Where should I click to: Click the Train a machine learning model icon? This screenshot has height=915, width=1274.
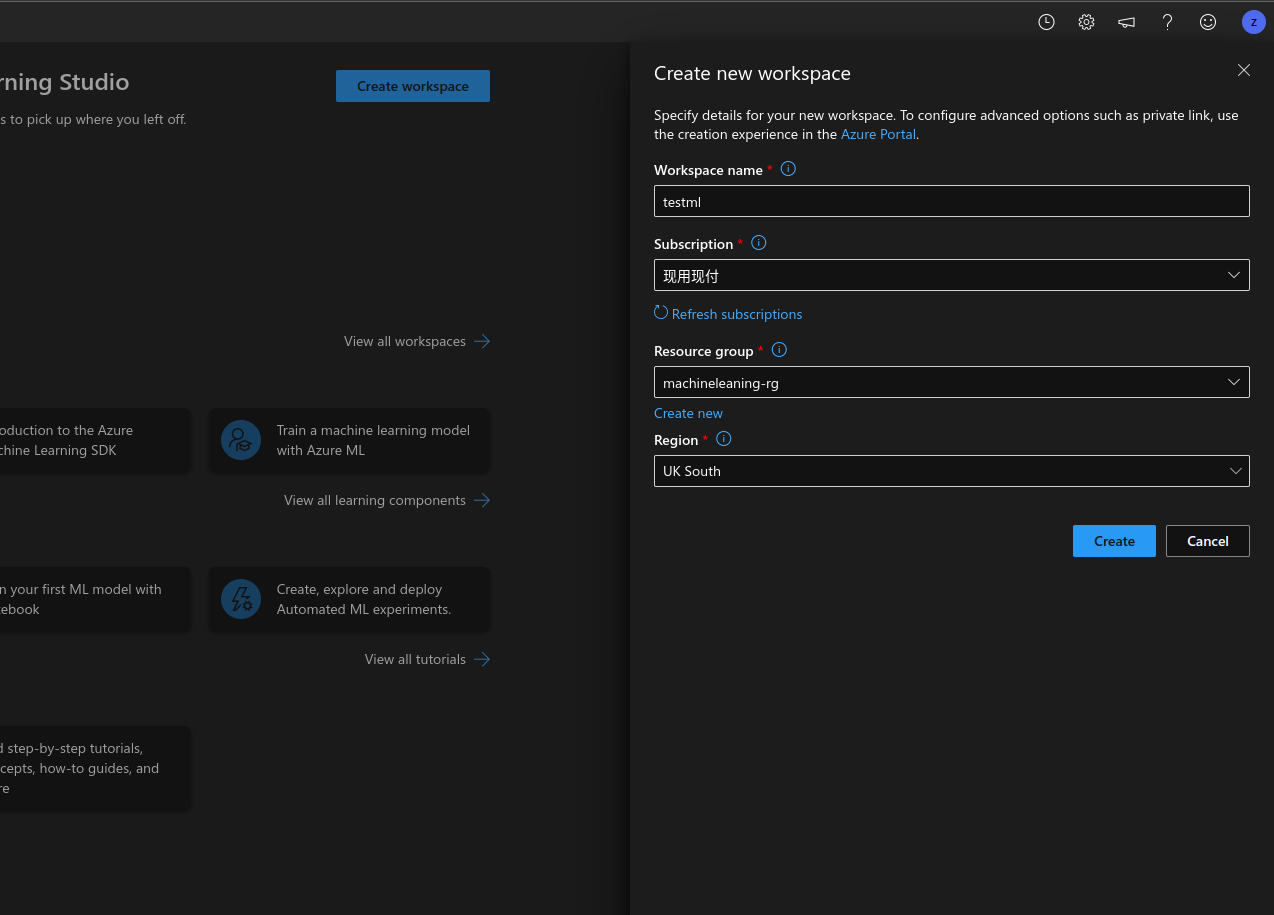tap(241, 440)
